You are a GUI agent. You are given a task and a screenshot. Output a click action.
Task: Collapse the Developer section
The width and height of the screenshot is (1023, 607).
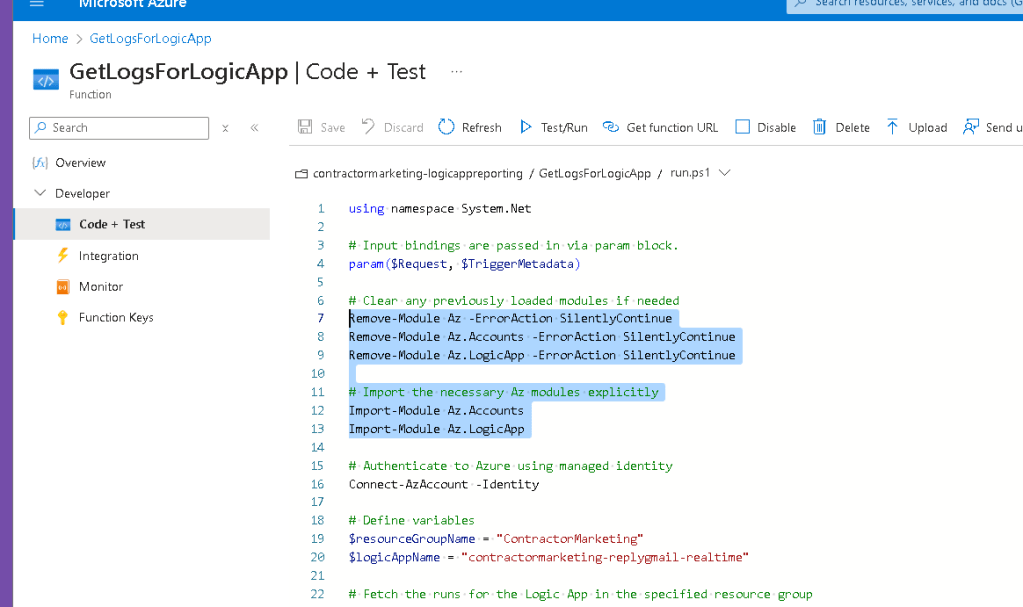tap(40, 193)
